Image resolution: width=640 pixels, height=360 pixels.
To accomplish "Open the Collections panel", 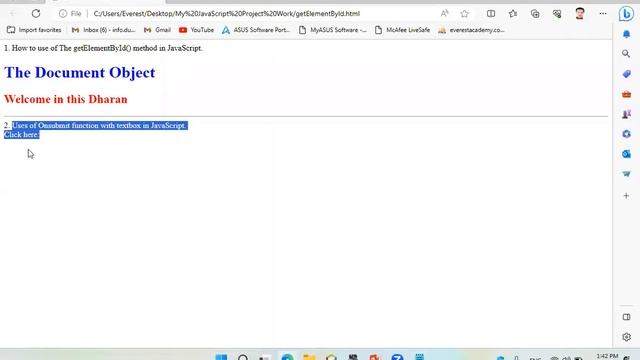I will pos(535,13).
